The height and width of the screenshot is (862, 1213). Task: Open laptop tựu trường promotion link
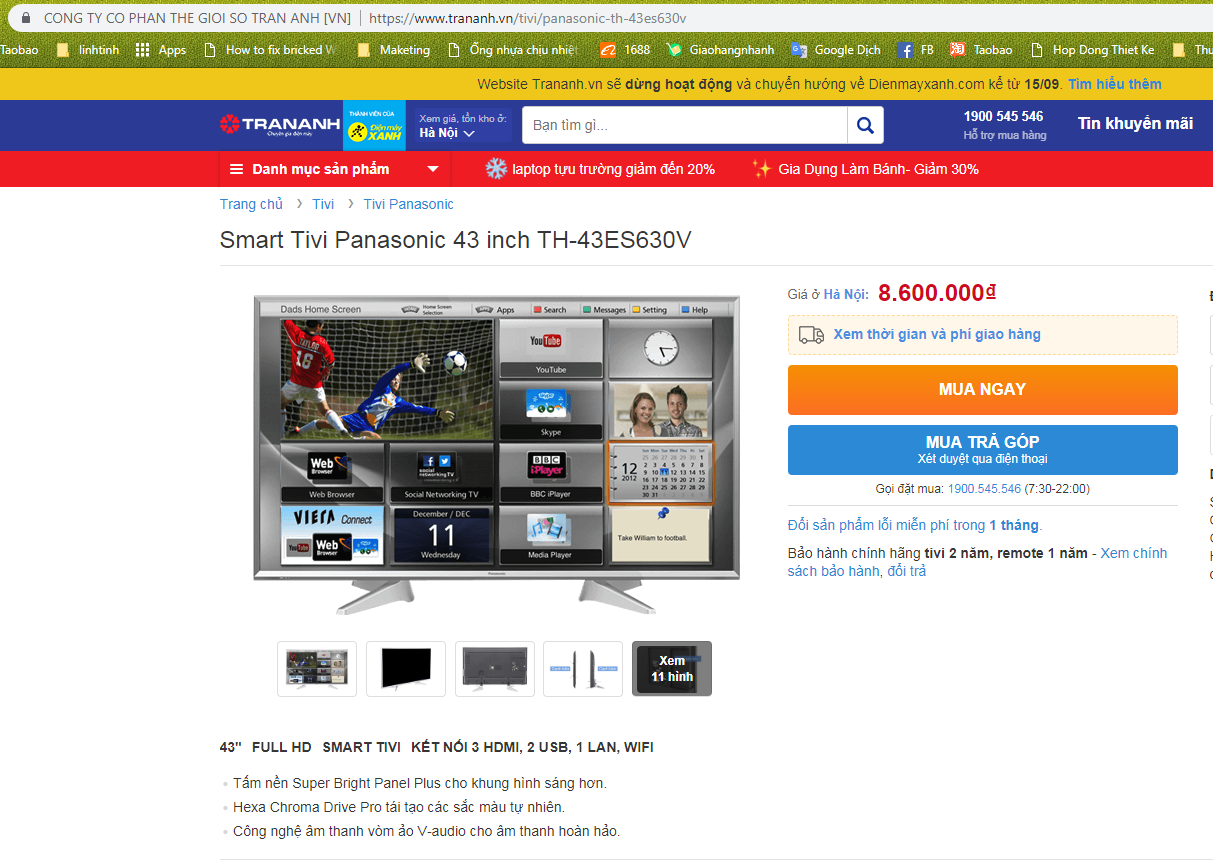600,169
